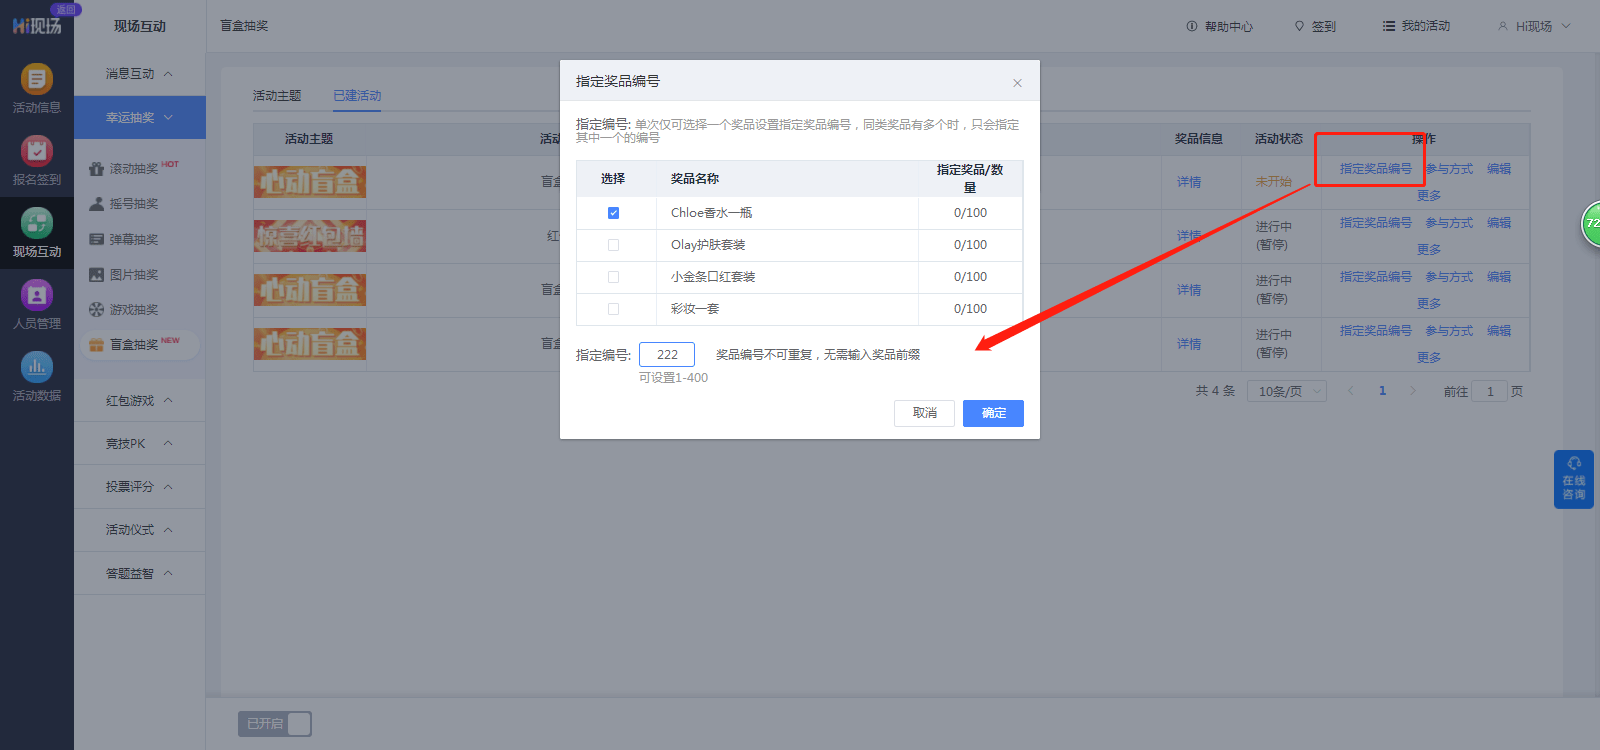Tick the 彩妆一套 prize checkbox
The height and width of the screenshot is (750, 1600).
click(613, 309)
